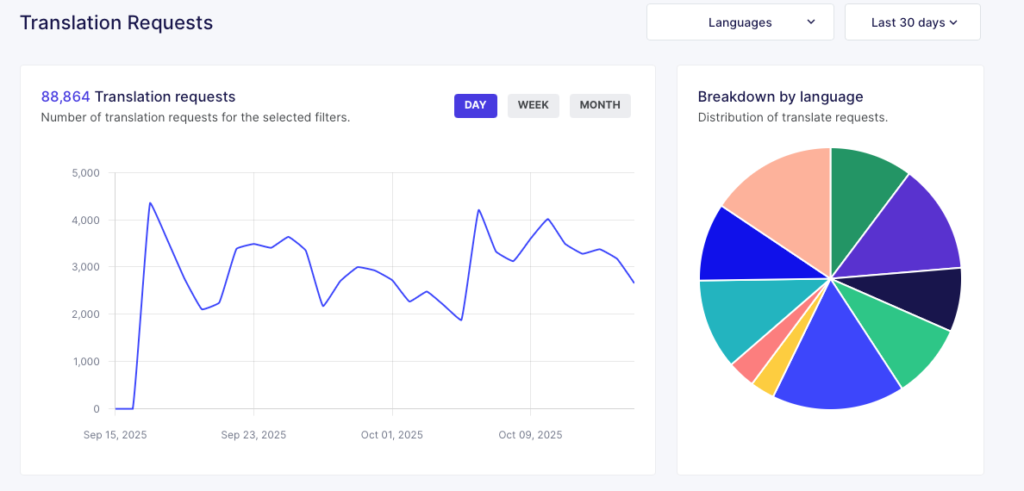Click the Oct 09, 2025 axis label
Screen dimensions: 1024x491
(530, 435)
